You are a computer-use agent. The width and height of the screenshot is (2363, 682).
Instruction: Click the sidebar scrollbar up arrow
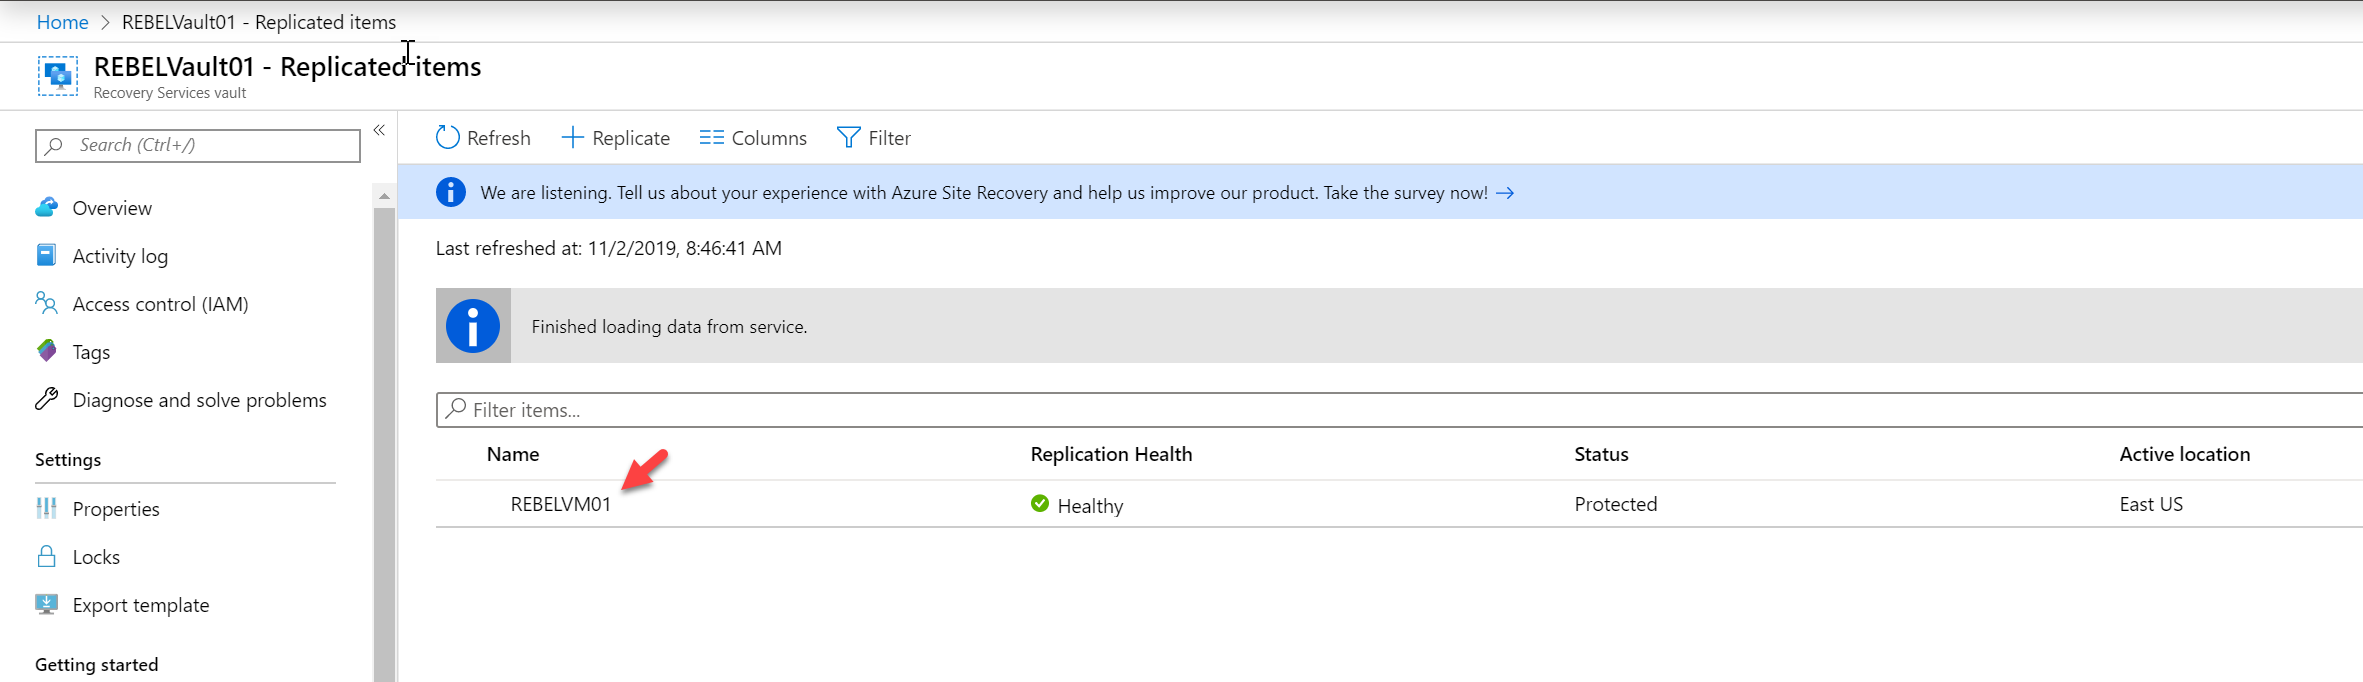(x=384, y=196)
